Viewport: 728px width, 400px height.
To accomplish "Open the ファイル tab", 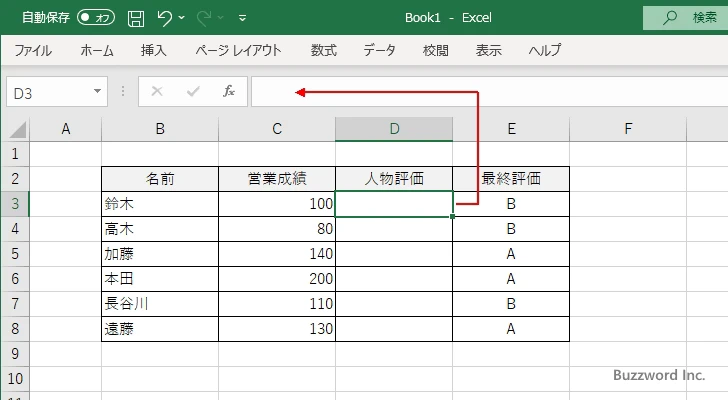I will pyautogui.click(x=33, y=50).
